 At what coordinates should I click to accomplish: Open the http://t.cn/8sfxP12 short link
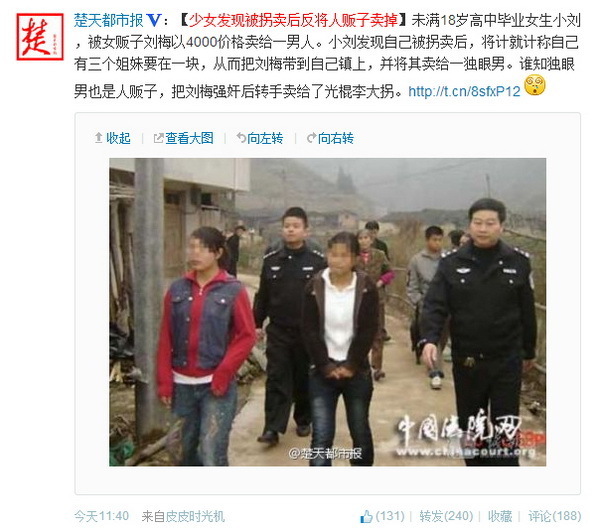tap(464, 91)
